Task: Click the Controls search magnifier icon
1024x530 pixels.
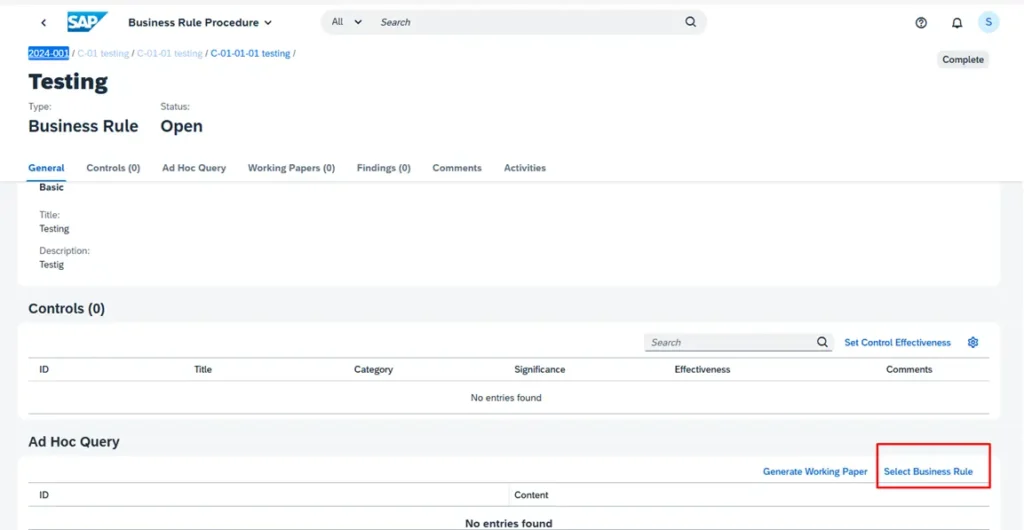Action: pyautogui.click(x=822, y=342)
